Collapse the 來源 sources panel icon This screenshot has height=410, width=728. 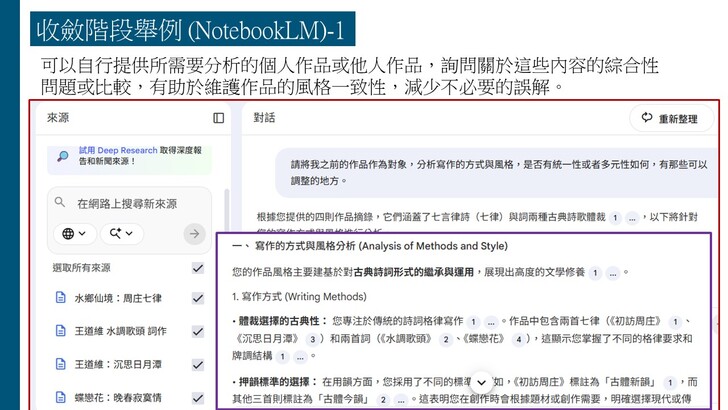218,118
